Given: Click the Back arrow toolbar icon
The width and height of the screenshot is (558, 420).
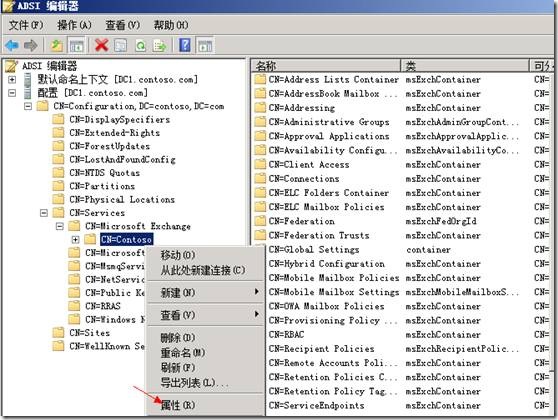Looking at the screenshot, I should 12,45.
